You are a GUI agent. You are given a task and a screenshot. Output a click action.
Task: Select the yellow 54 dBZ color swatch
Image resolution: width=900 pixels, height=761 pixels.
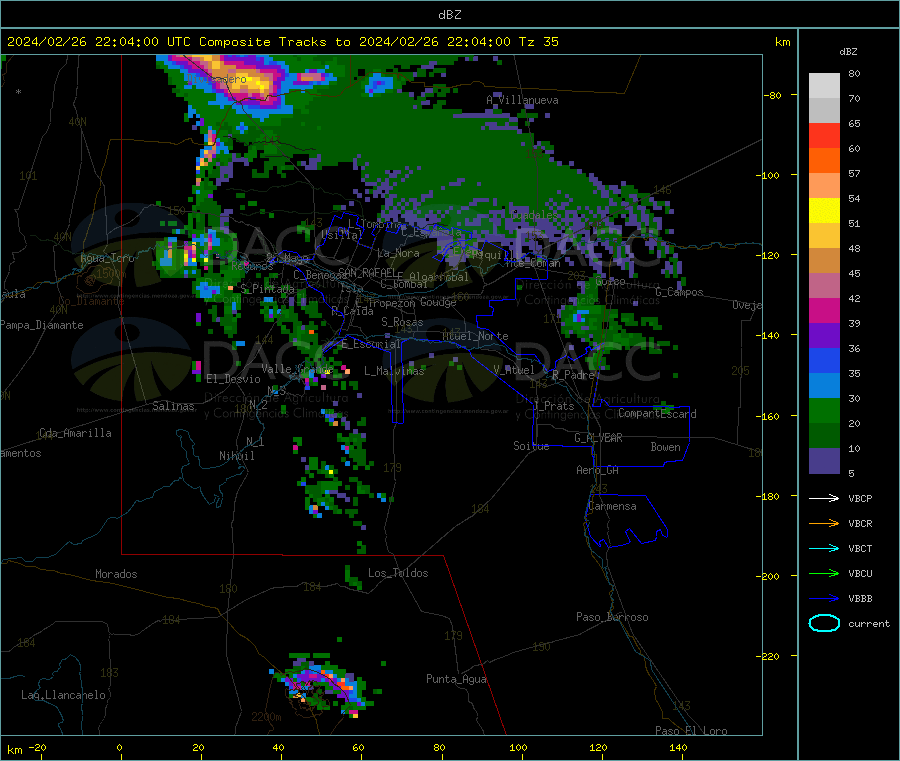coord(824,211)
